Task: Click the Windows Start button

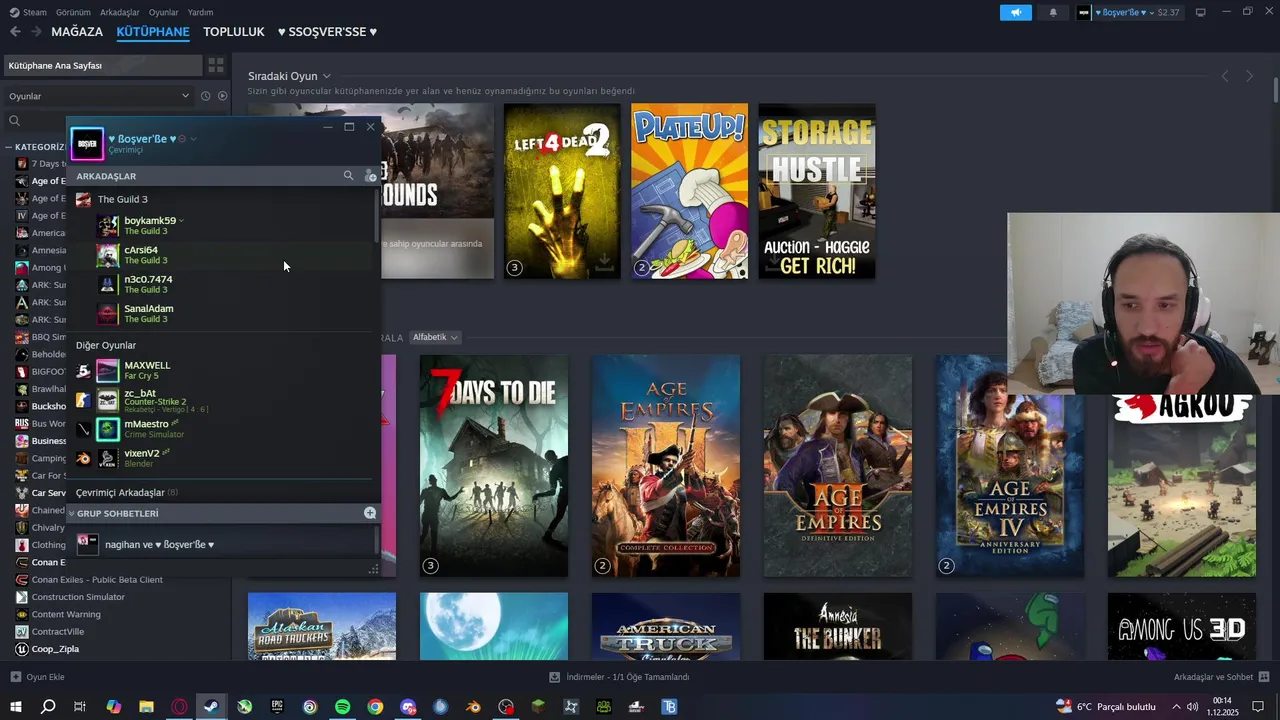Action: tap(16, 707)
